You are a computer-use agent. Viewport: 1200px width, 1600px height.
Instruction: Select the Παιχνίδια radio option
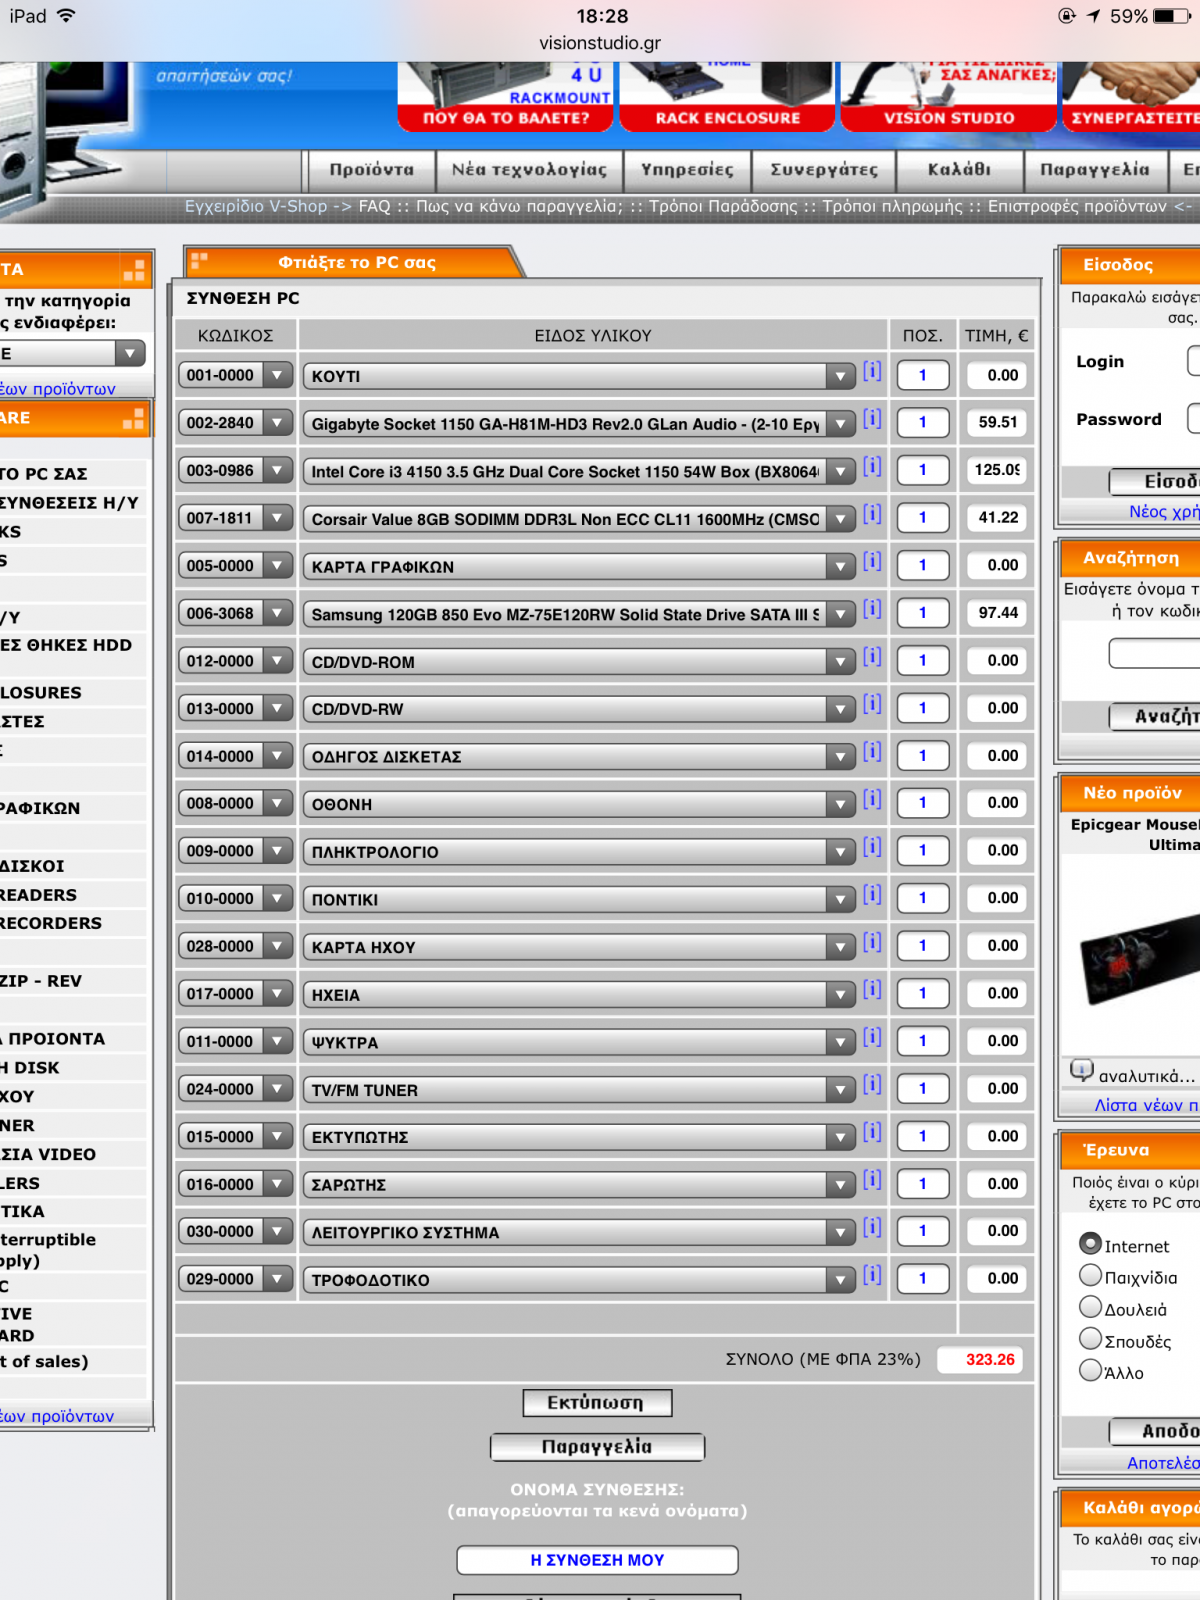pyautogui.click(x=1090, y=1275)
